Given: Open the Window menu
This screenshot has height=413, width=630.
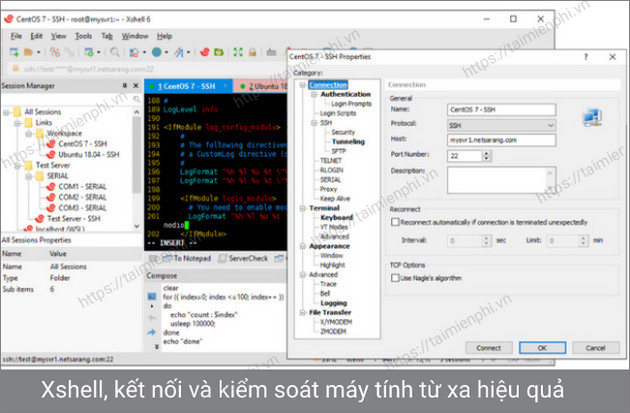Looking at the screenshot, I should (135, 36).
